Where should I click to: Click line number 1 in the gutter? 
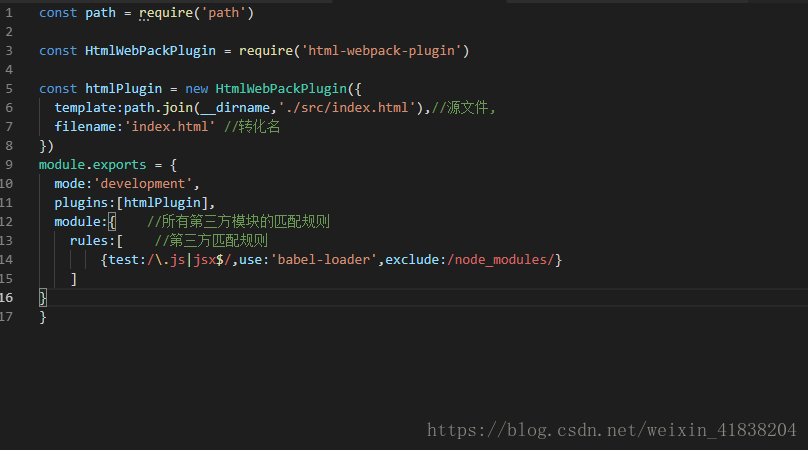pos(9,13)
